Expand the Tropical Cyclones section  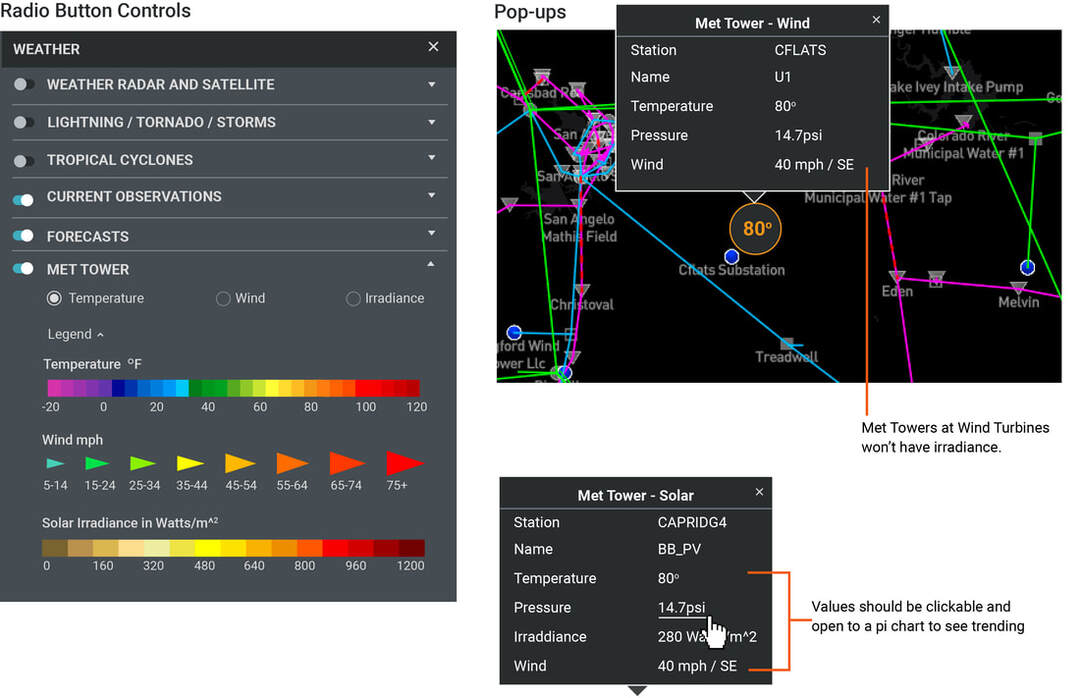432,158
